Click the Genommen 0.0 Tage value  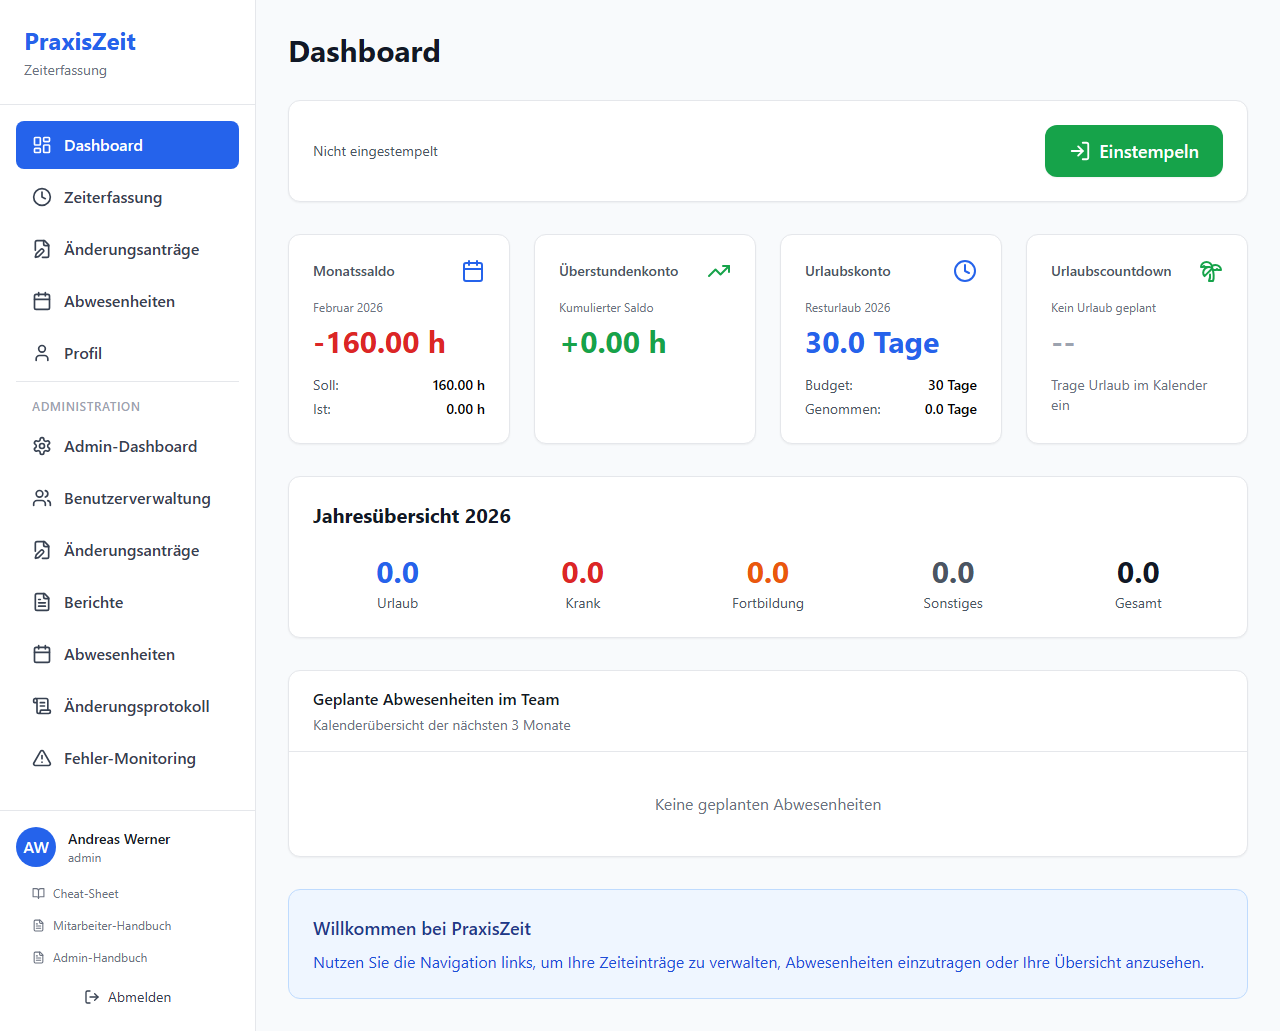pyautogui.click(x=951, y=409)
